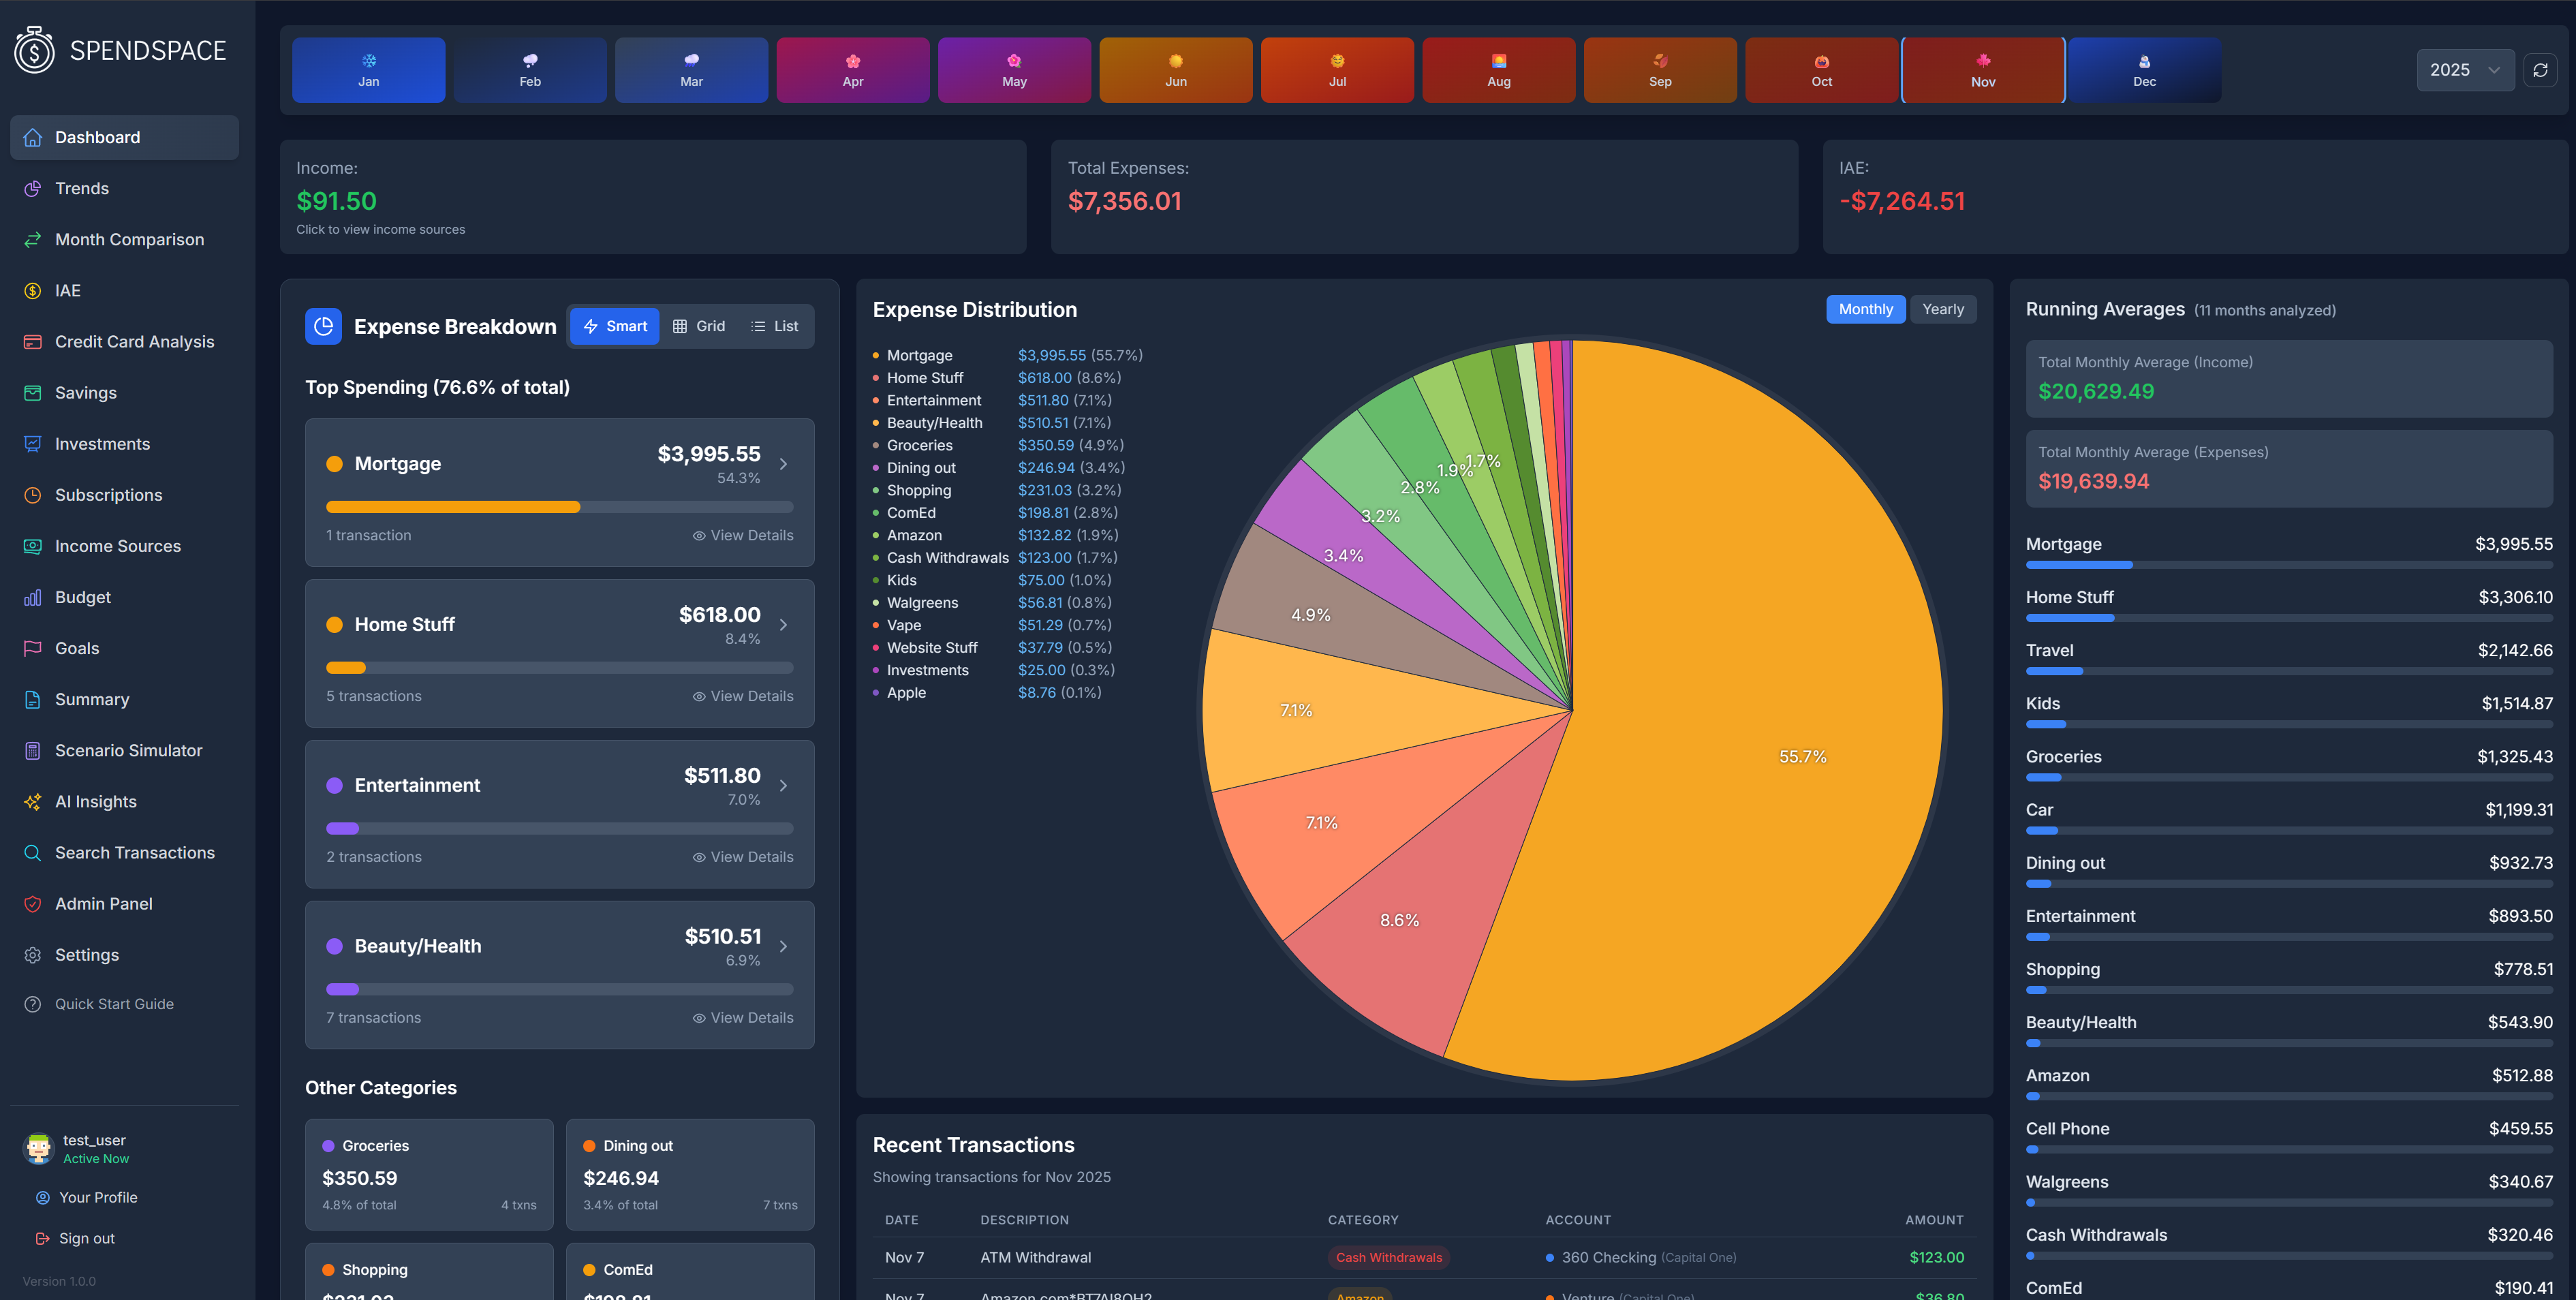Open Your Profile from the sidebar footer
2576x1300 pixels.
98,1197
